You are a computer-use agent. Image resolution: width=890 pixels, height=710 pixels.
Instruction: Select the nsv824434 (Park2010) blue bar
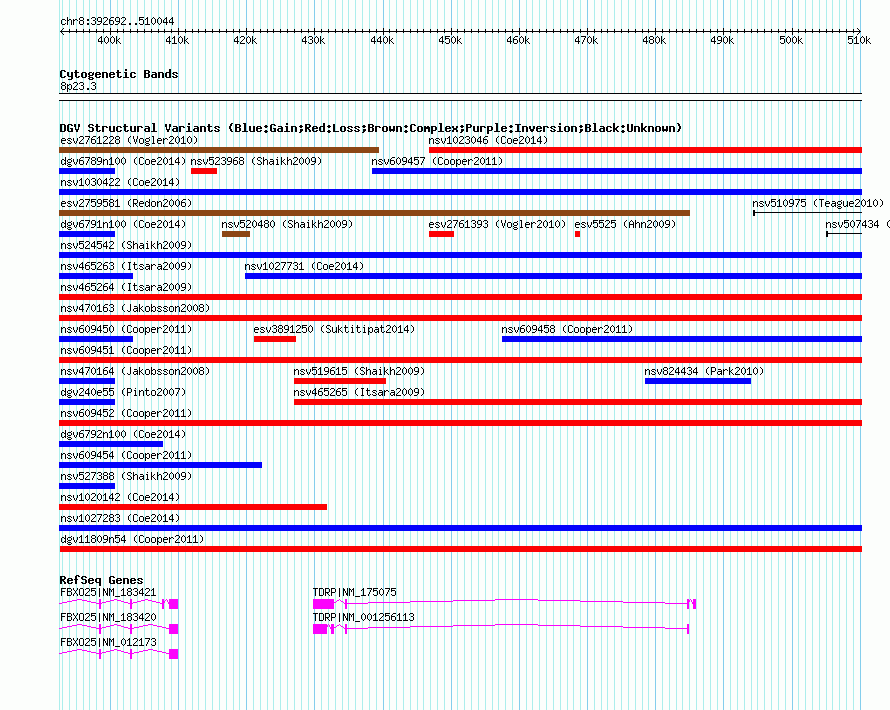[698, 381]
